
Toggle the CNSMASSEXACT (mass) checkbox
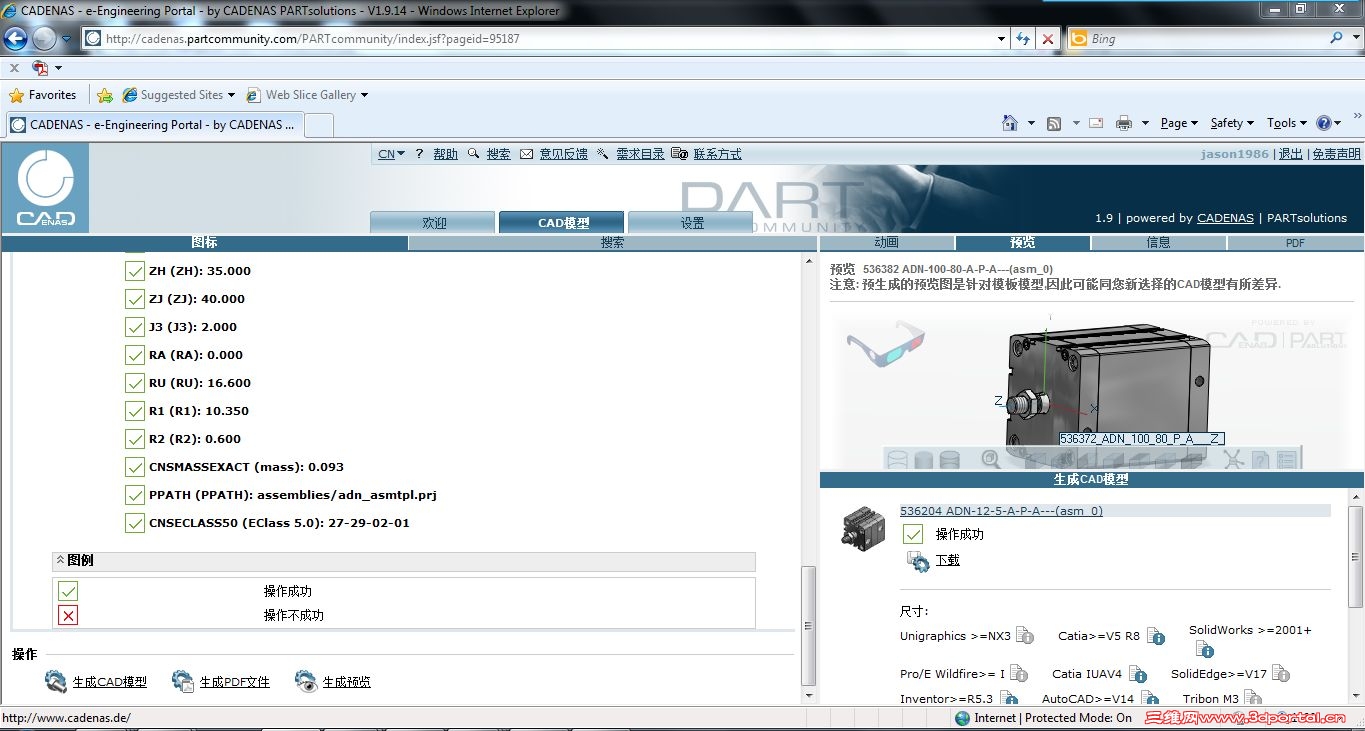[134, 467]
